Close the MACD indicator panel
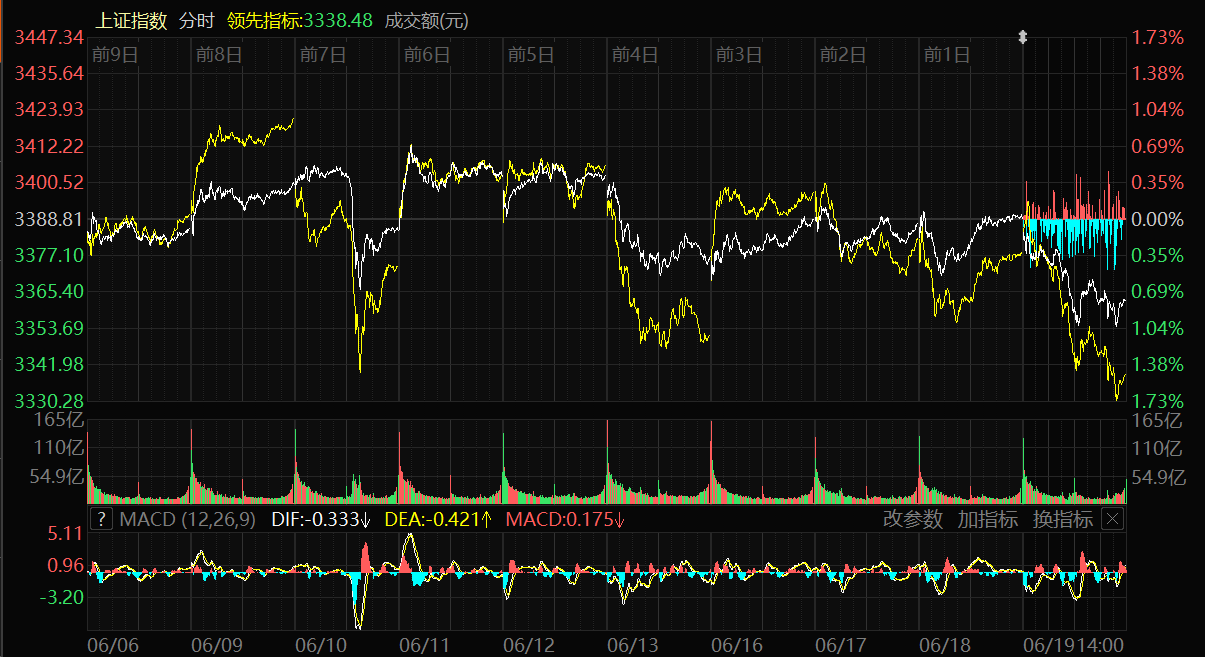 [1112, 519]
